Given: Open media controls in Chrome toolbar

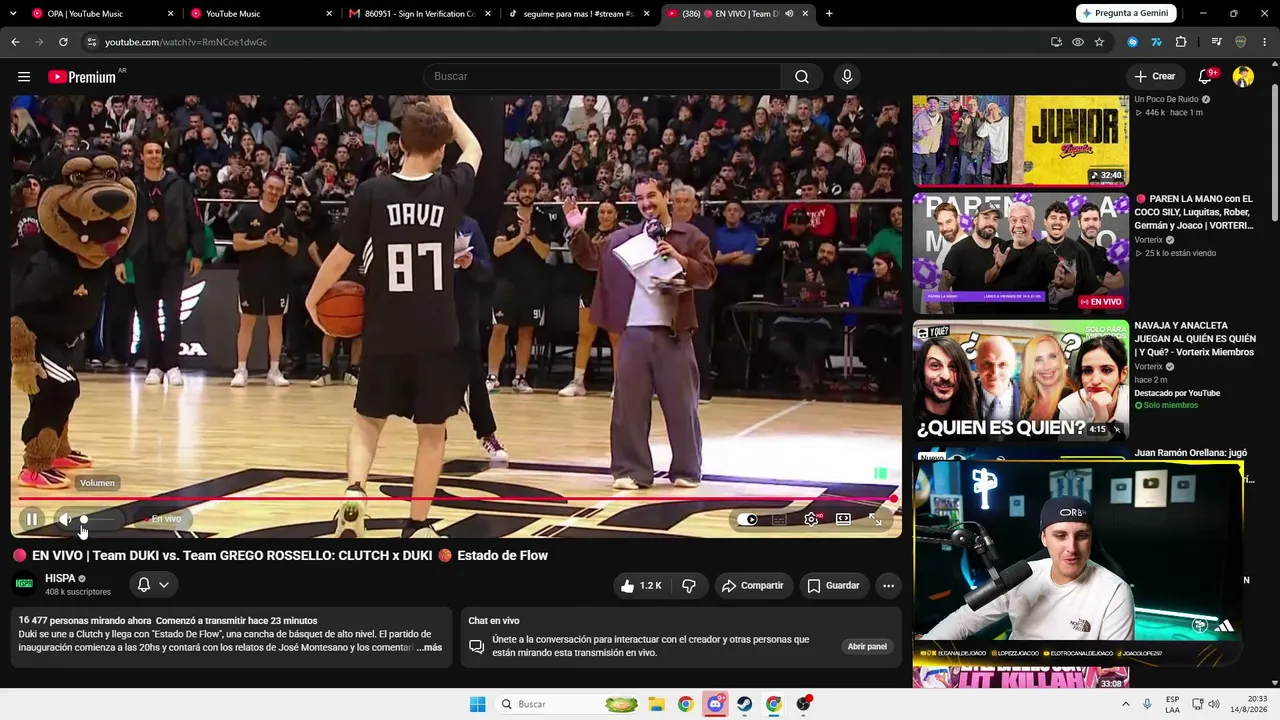Looking at the screenshot, I should point(1216,42).
